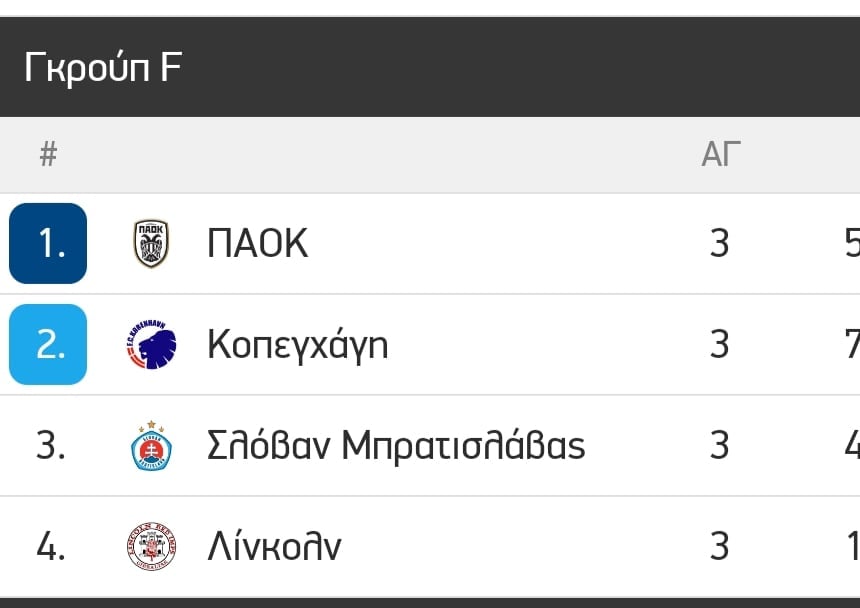This screenshot has height=608, width=860.
Task: Select the dark blue position 1 badge
Action: (48, 243)
